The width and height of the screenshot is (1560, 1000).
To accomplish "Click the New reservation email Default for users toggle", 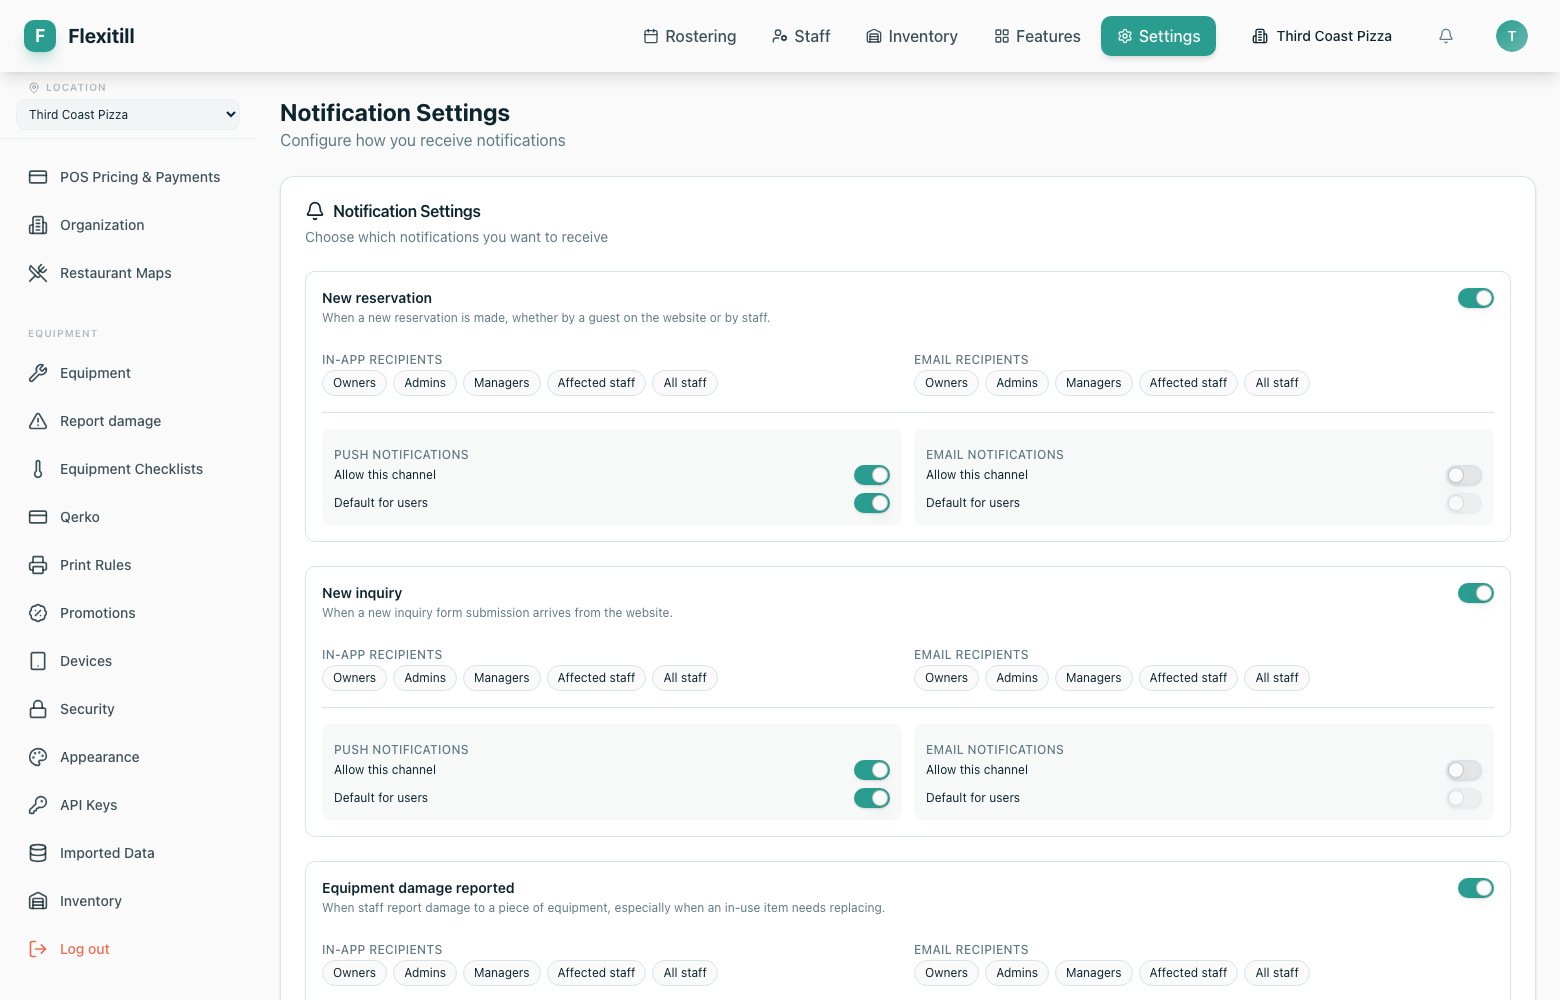I will tap(1464, 503).
